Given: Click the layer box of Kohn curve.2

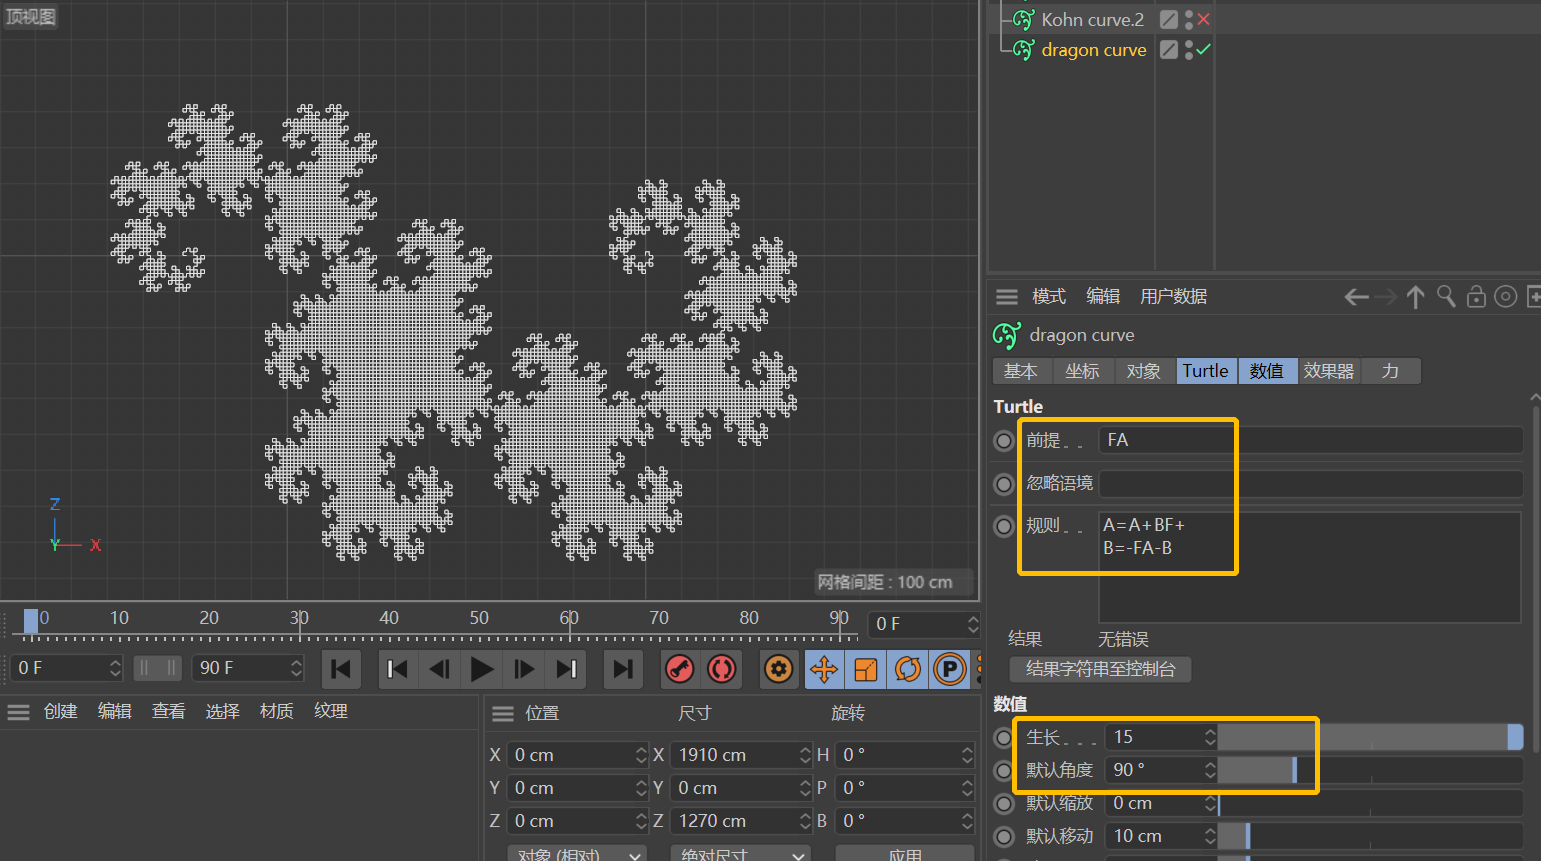Looking at the screenshot, I should tap(1168, 20).
